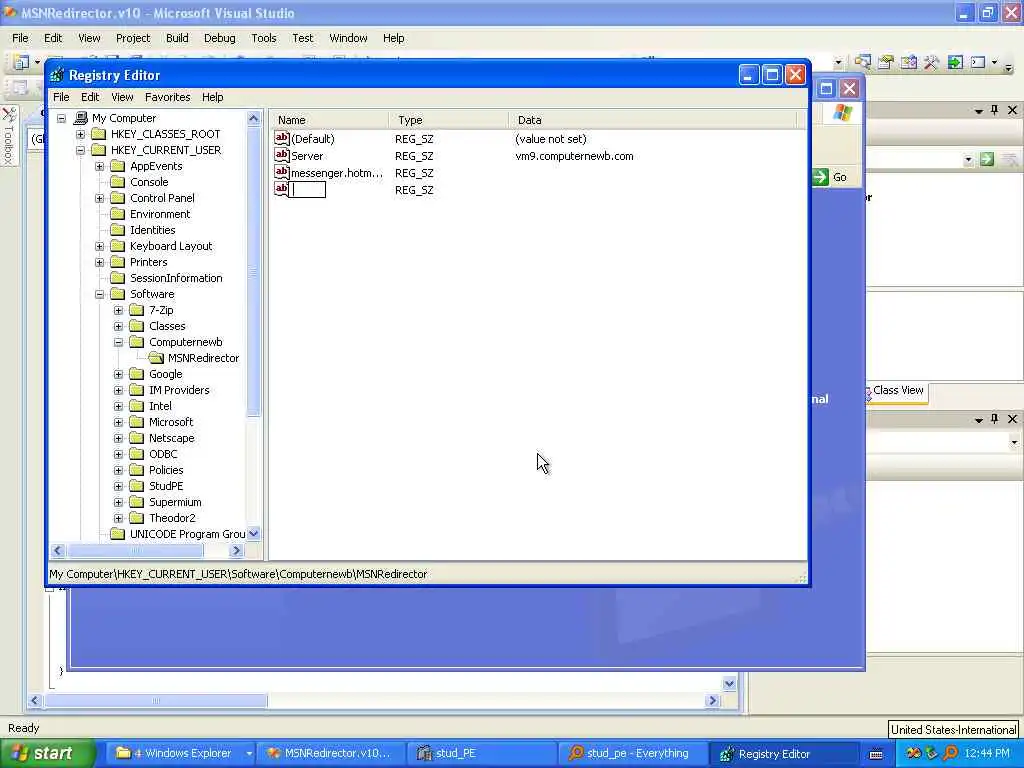
Task: Open Registry Editor Favorites menu
Action: coord(168,97)
